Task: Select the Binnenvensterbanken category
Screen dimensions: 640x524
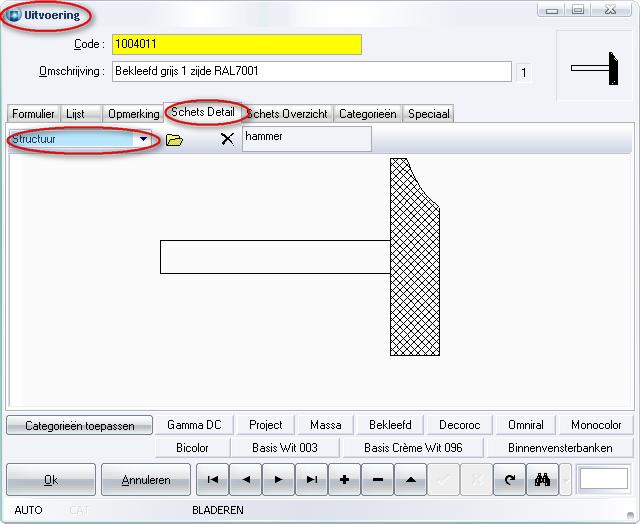Action: click(x=560, y=448)
